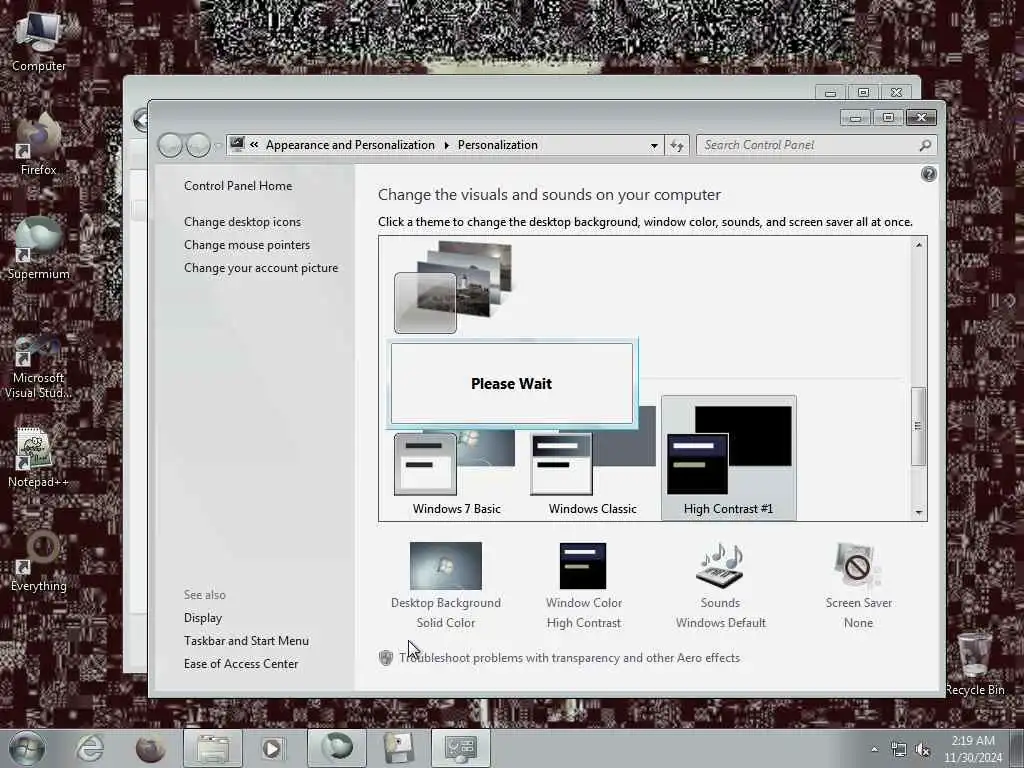Image resolution: width=1024 pixels, height=768 pixels.
Task: Open Windows Media Player taskbar icon
Action: pyautogui.click(x=273, y=748)
